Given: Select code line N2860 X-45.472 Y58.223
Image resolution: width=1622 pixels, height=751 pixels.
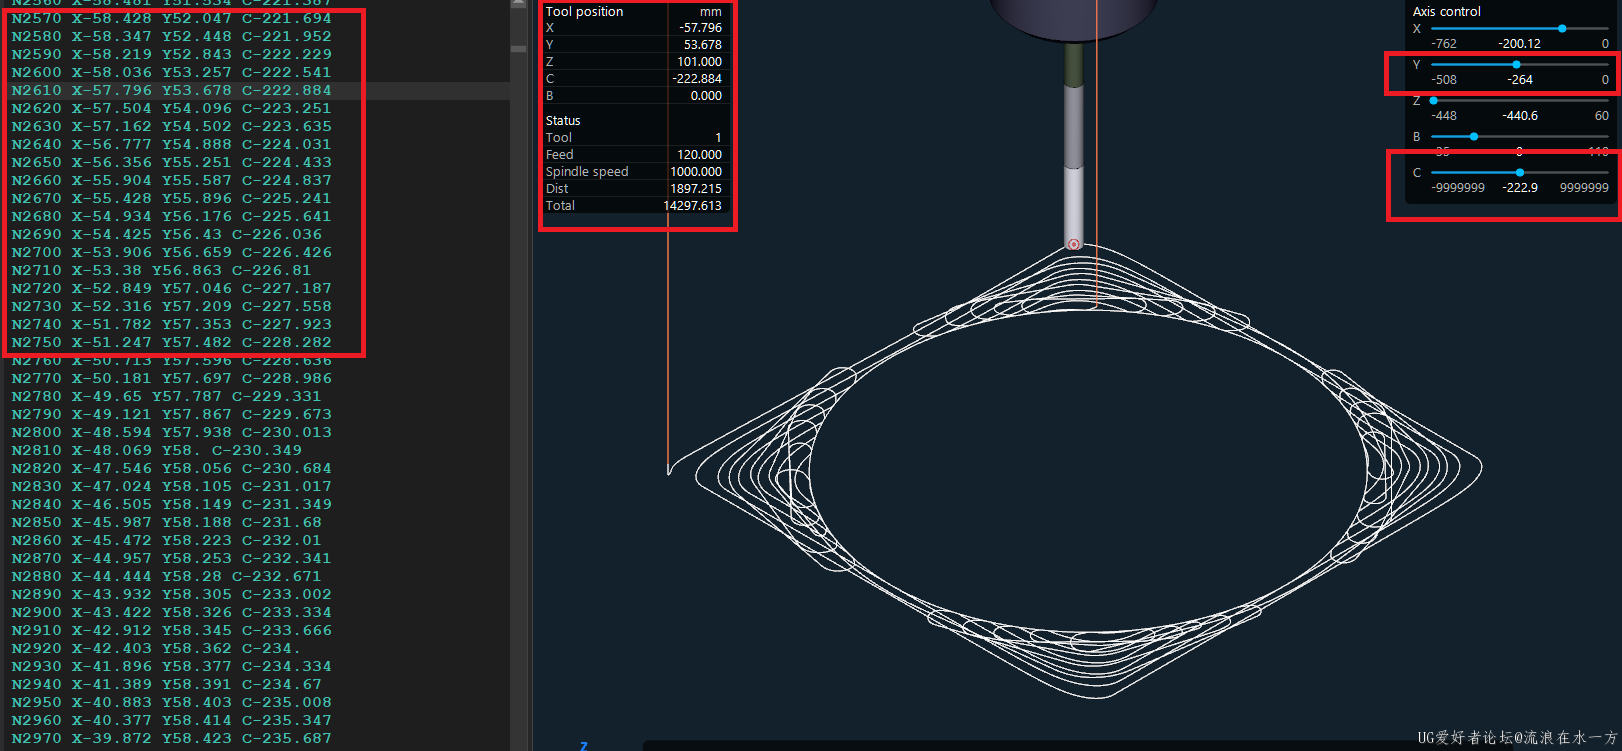Looking at the screenshot, I should click(x=166, y=540).
